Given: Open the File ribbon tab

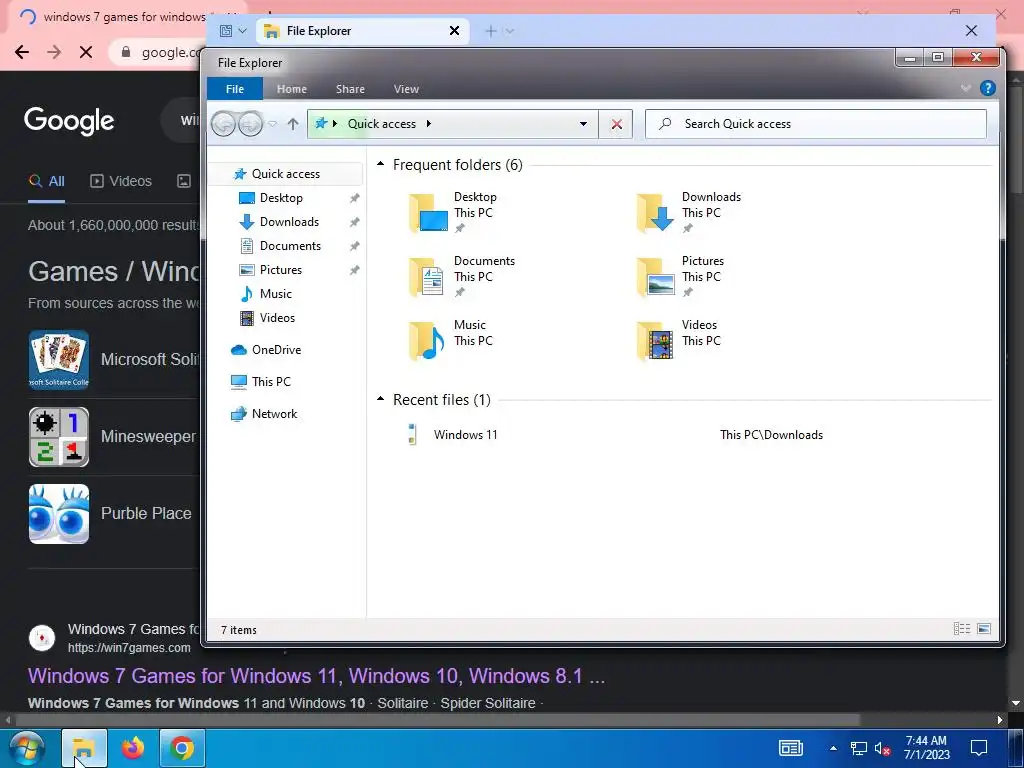Looking at the screenshot, I should (x=234, y=89).
